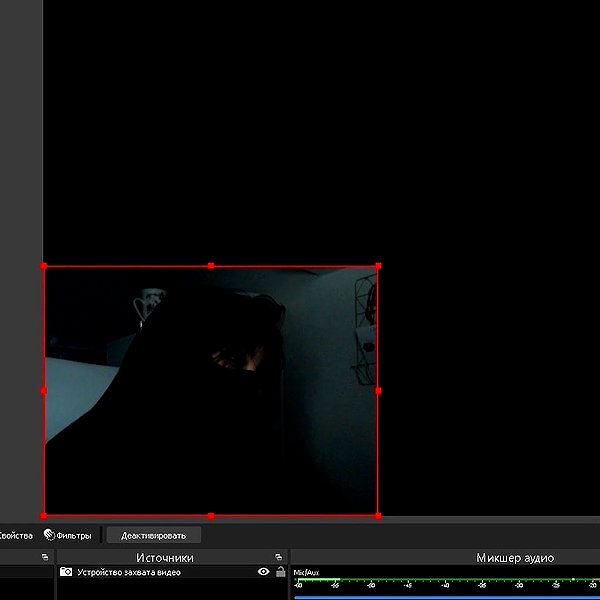Image resolution: width=600 pixels, height=600 pixels.
Task: Click the left-middle red handle of the selection
Action: (44, 391)
